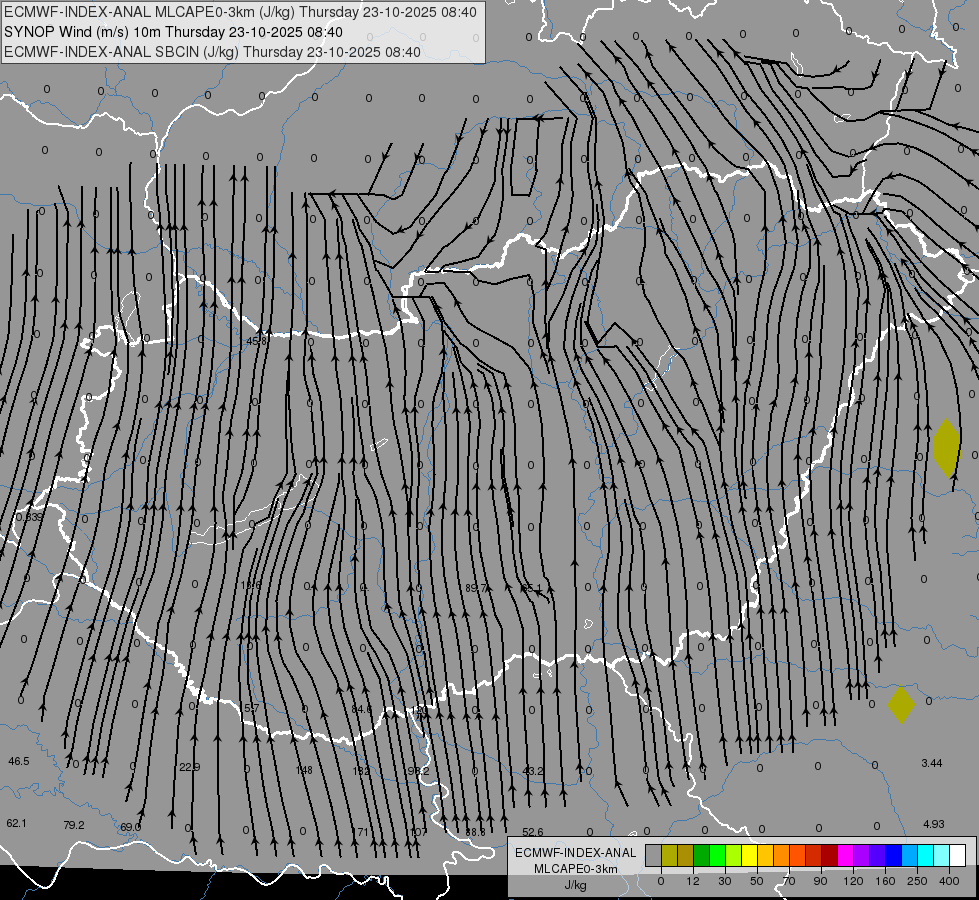
Task: Select the pure blue legend swatch
Action: tap(894, 856)
